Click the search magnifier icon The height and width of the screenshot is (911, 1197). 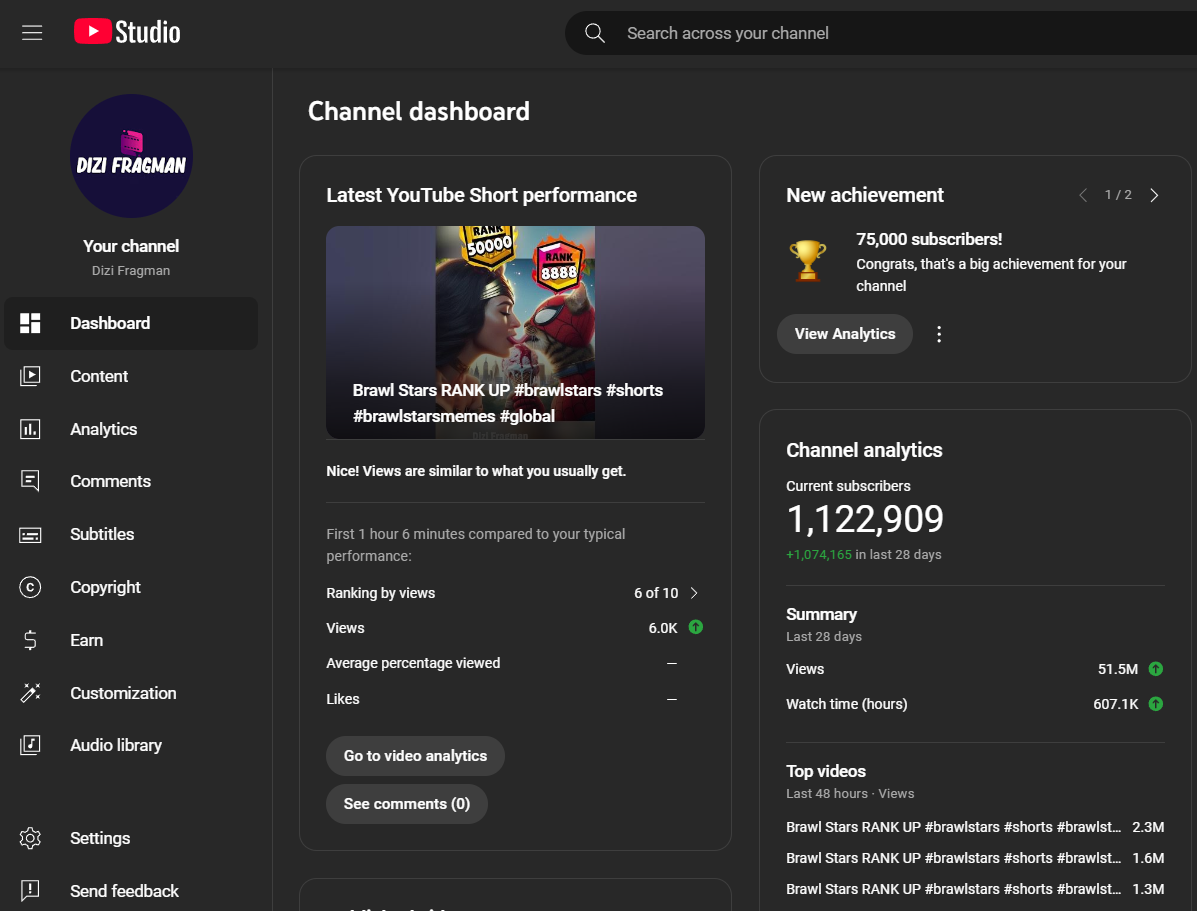(x=595, y=33)
